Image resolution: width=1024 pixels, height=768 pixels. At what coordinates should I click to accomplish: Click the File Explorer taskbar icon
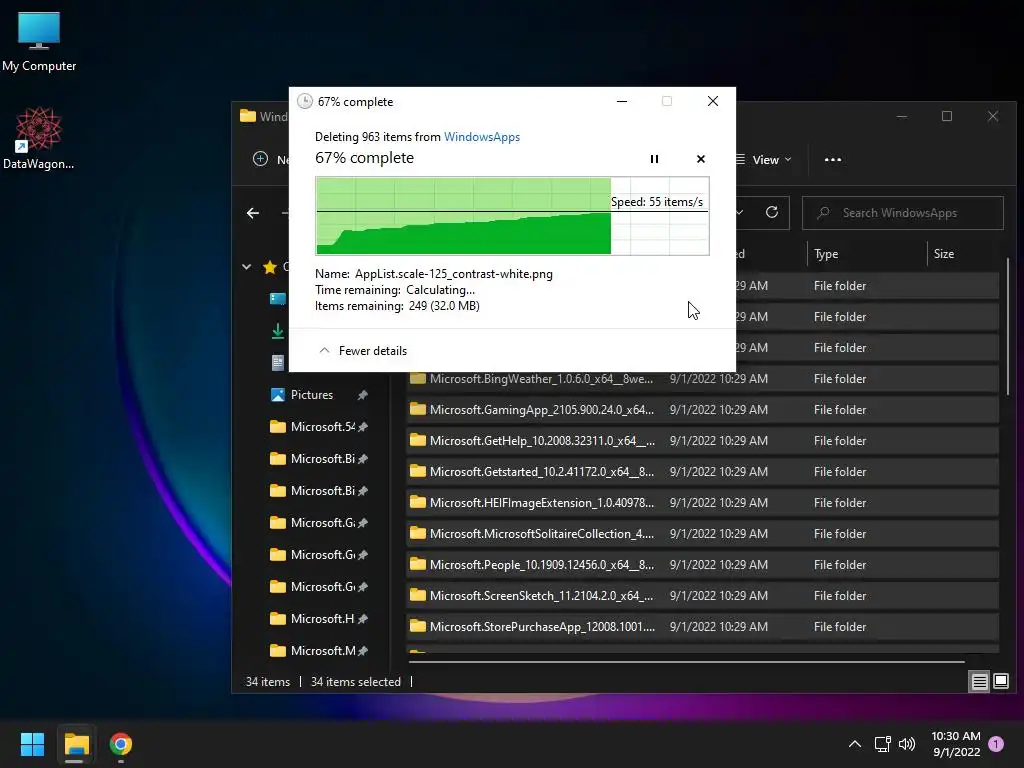click(76, 744)
